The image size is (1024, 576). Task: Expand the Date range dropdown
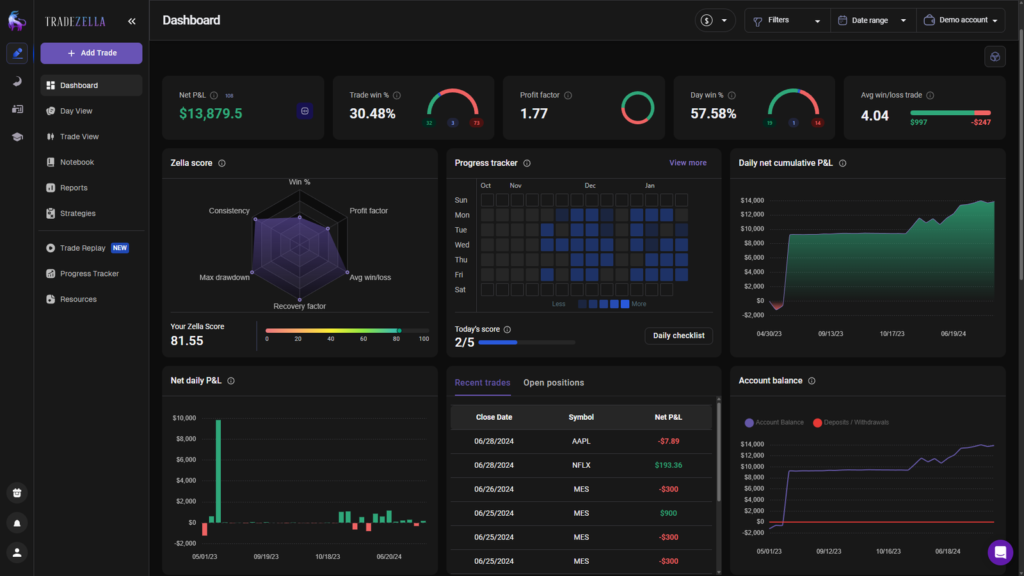click(873, 20)
